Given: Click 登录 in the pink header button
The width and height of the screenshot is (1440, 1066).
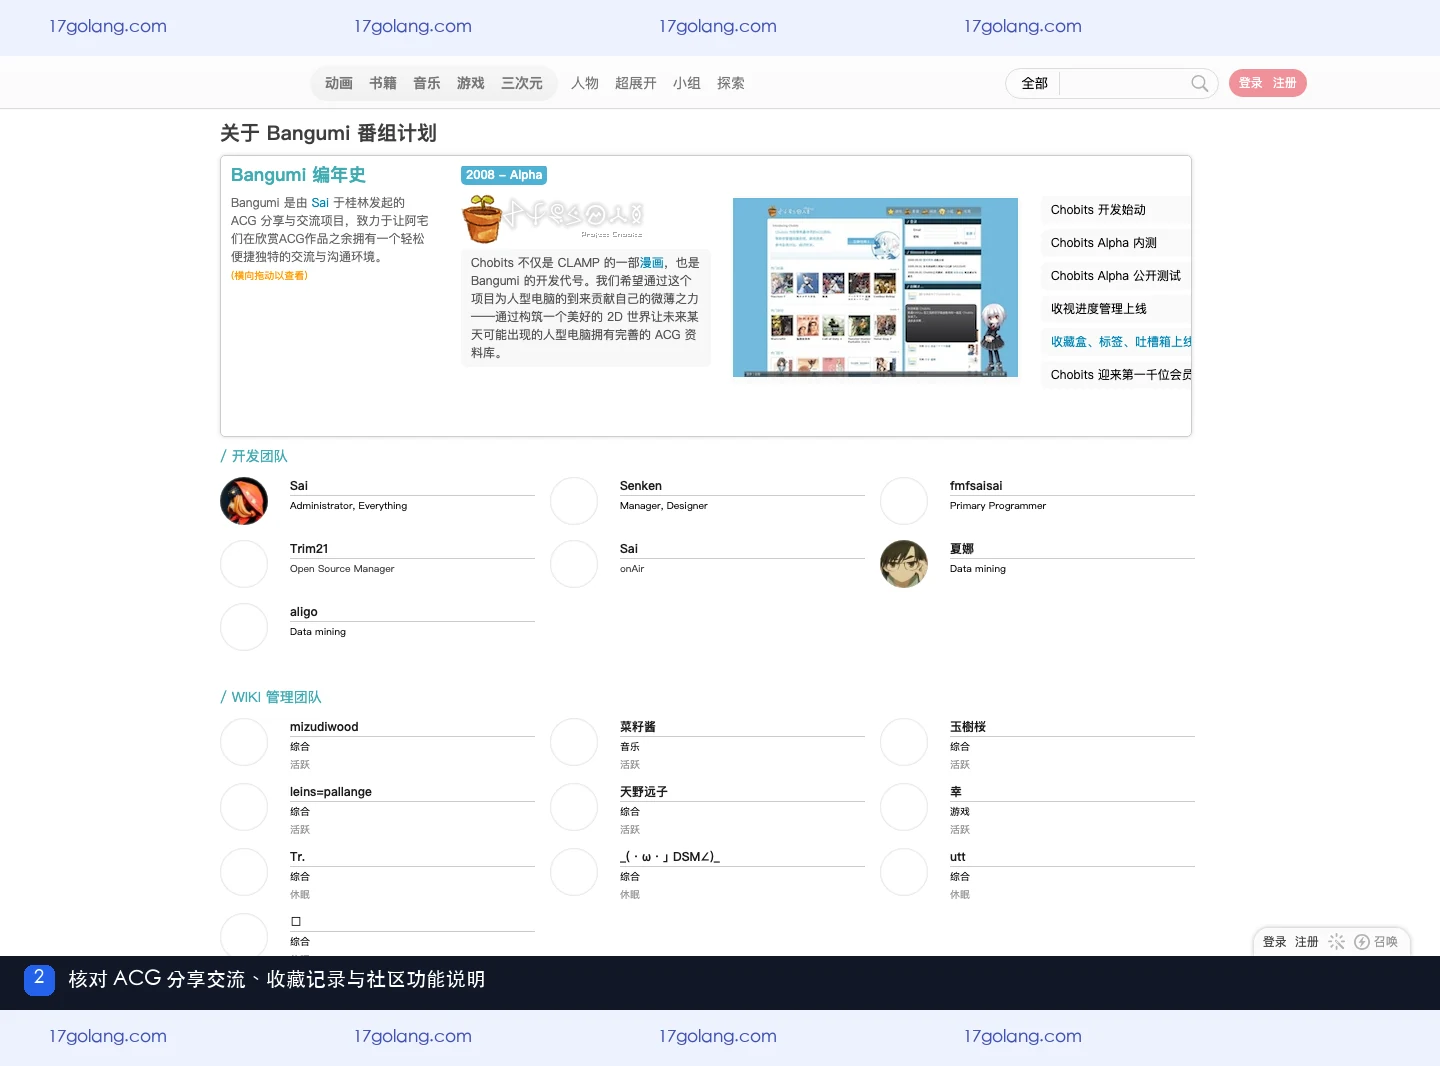Looking at the screenshot, I should (1250, 83).
